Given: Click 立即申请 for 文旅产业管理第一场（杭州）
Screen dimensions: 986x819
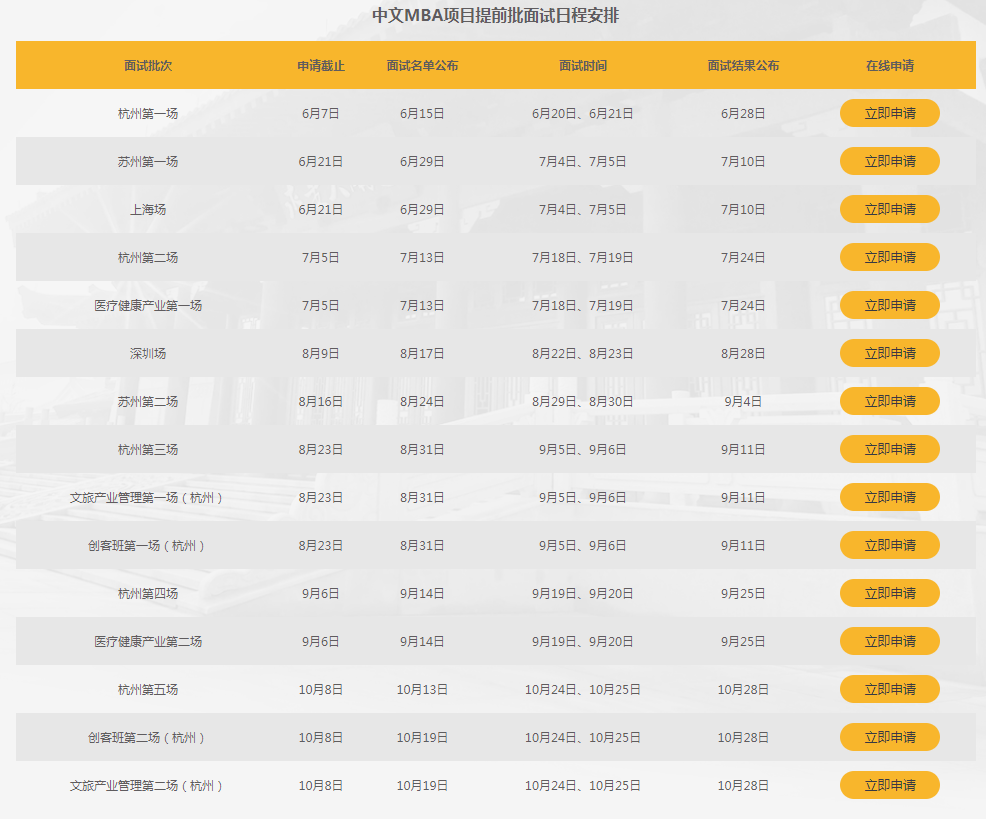Looking at the screenshot, I should click(889, 497).
